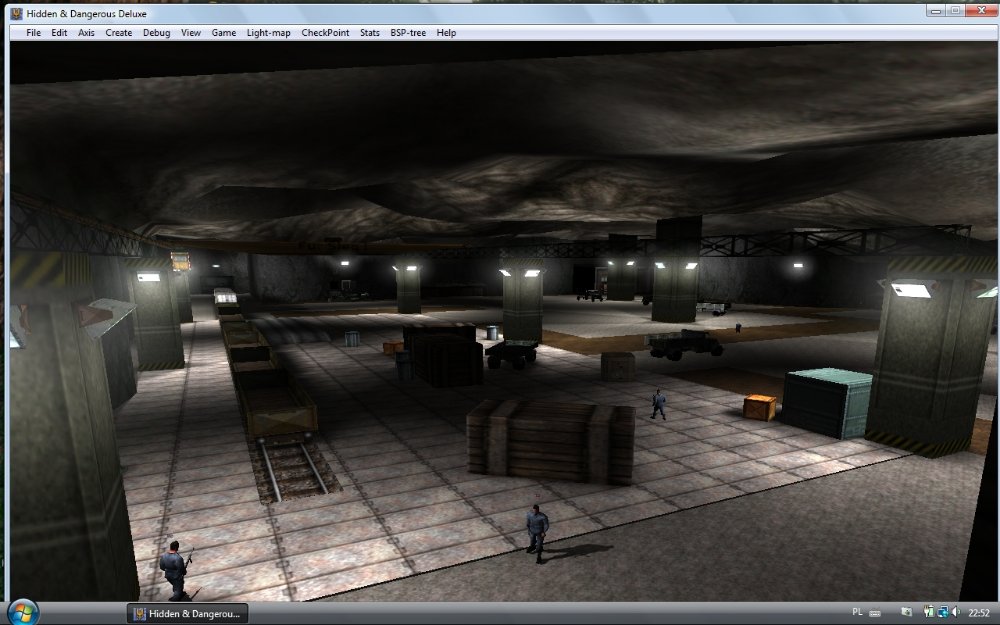The image size is (1000, 625).
Task: Open the Edit menu
Action: (x=59, y=33)
